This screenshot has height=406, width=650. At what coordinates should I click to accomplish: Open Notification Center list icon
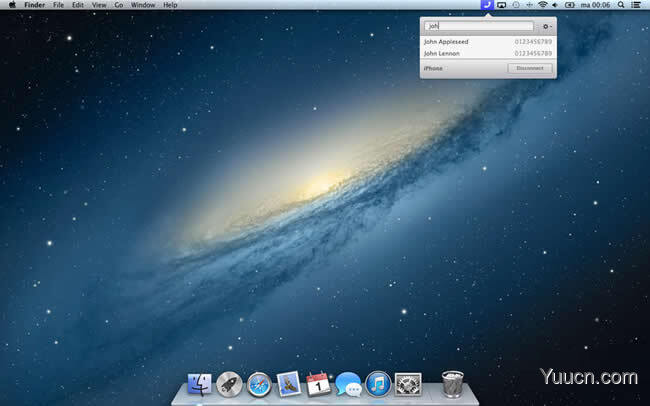point(635,5)
